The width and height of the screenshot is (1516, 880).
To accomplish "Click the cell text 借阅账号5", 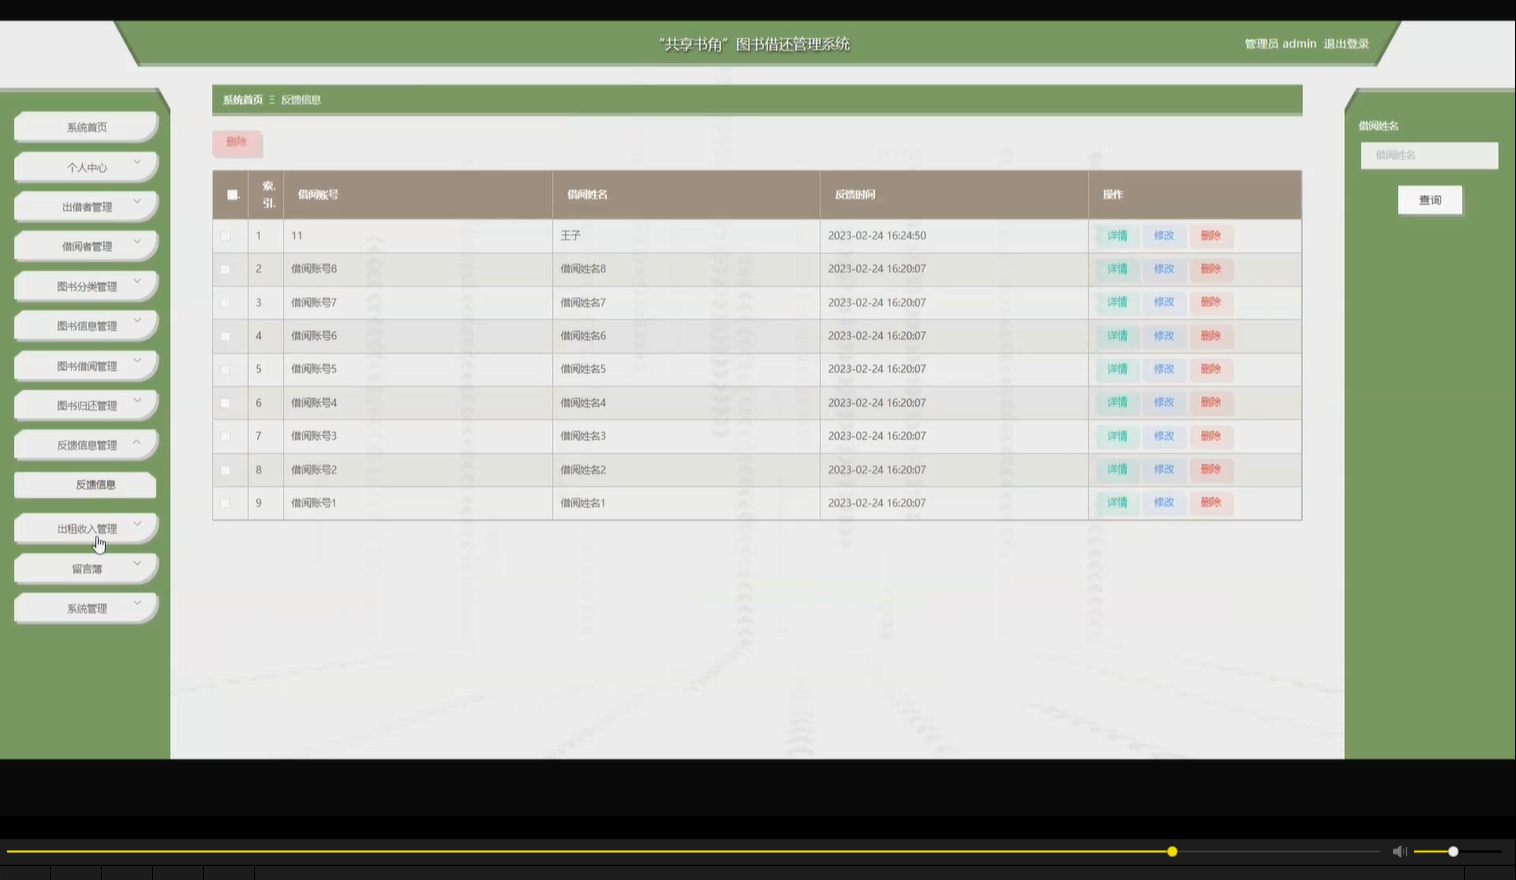I will 314,369.
